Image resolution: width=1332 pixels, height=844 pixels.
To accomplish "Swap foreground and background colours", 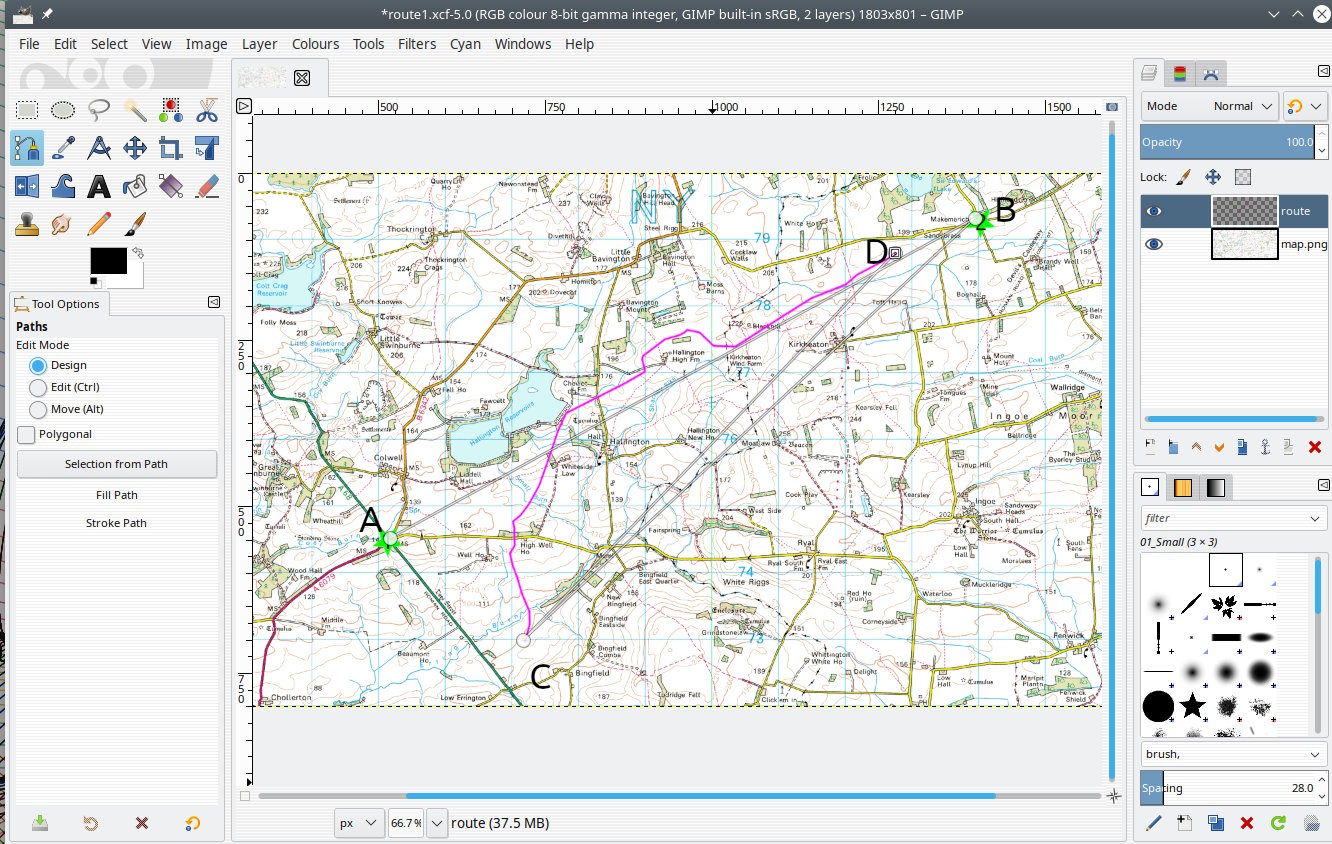I will click(x=138, y=252).
